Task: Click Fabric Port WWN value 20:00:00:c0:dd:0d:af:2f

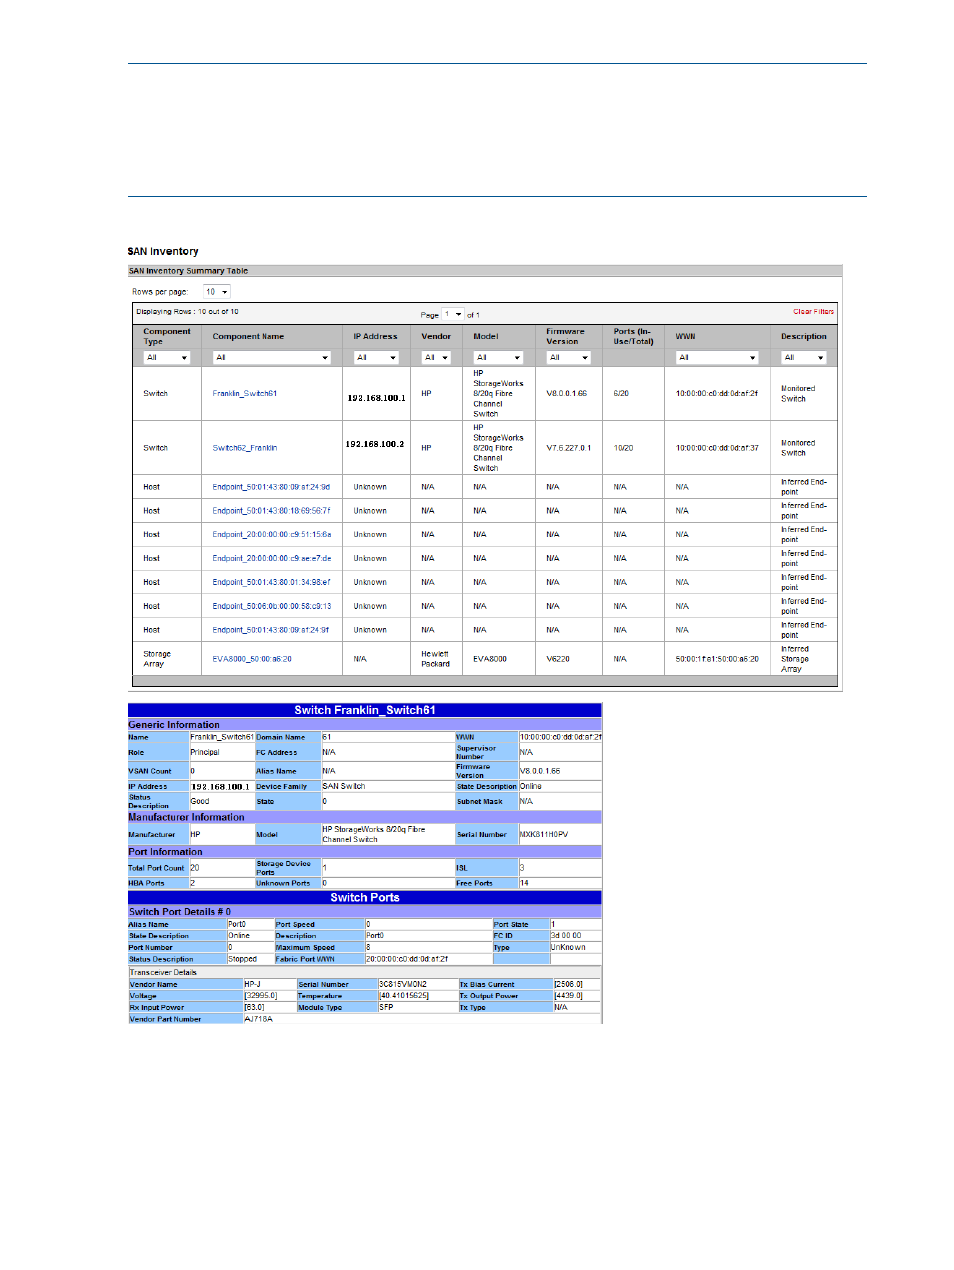Action: pyautogui.click(x=407, y=959)
